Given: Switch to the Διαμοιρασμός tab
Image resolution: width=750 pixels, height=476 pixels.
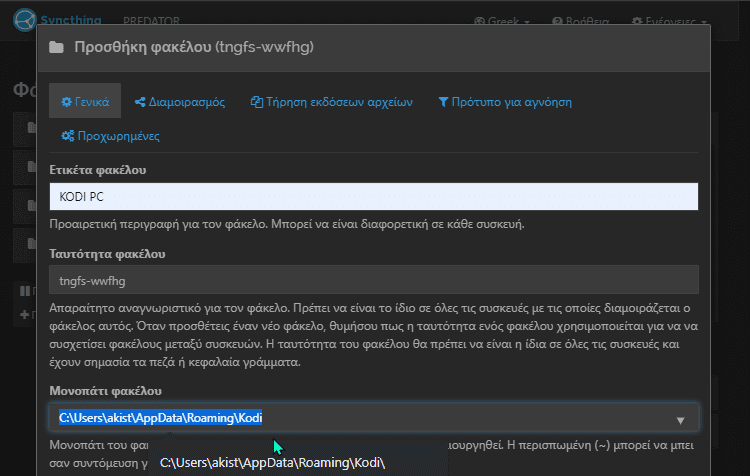Looking at the screenshot, I should click(x=180, y=101).
